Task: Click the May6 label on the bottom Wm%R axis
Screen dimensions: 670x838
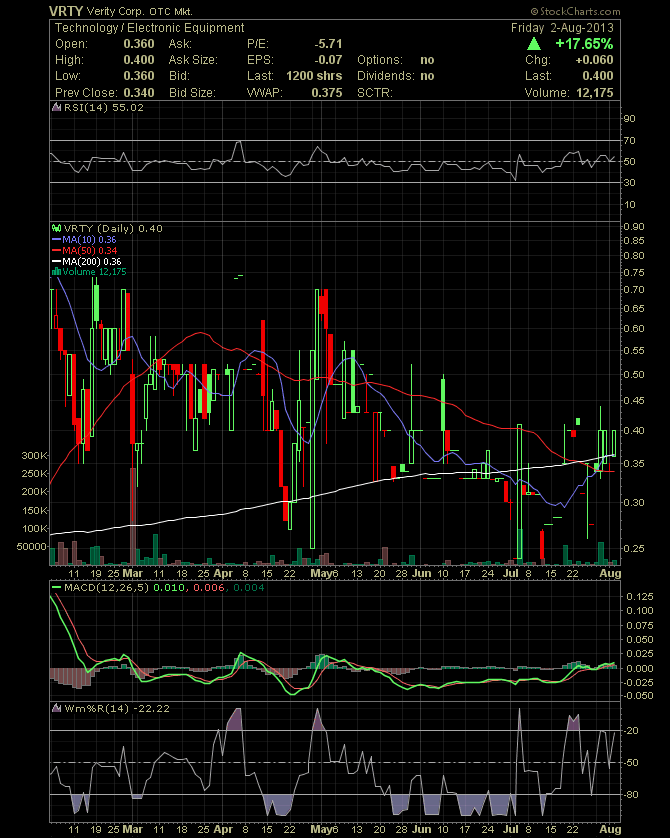Action: [x=324, y=829]
